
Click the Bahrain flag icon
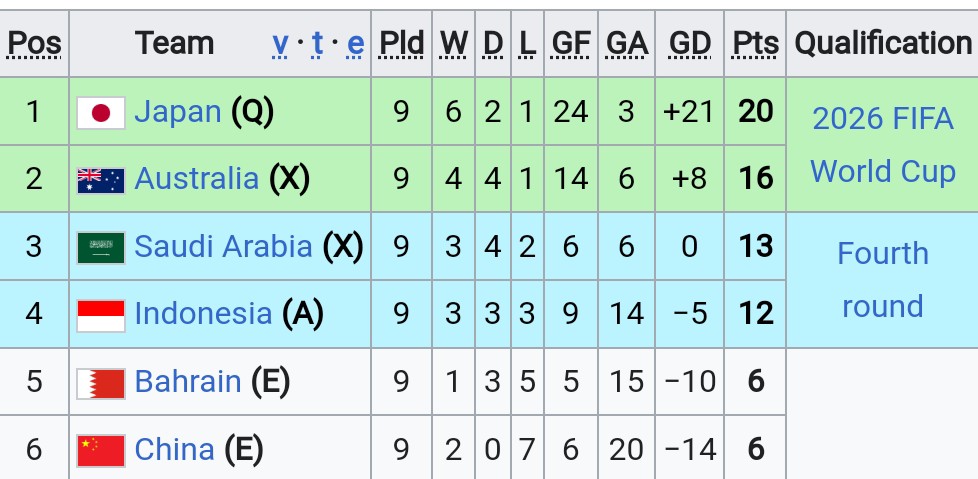click(101, 383)
